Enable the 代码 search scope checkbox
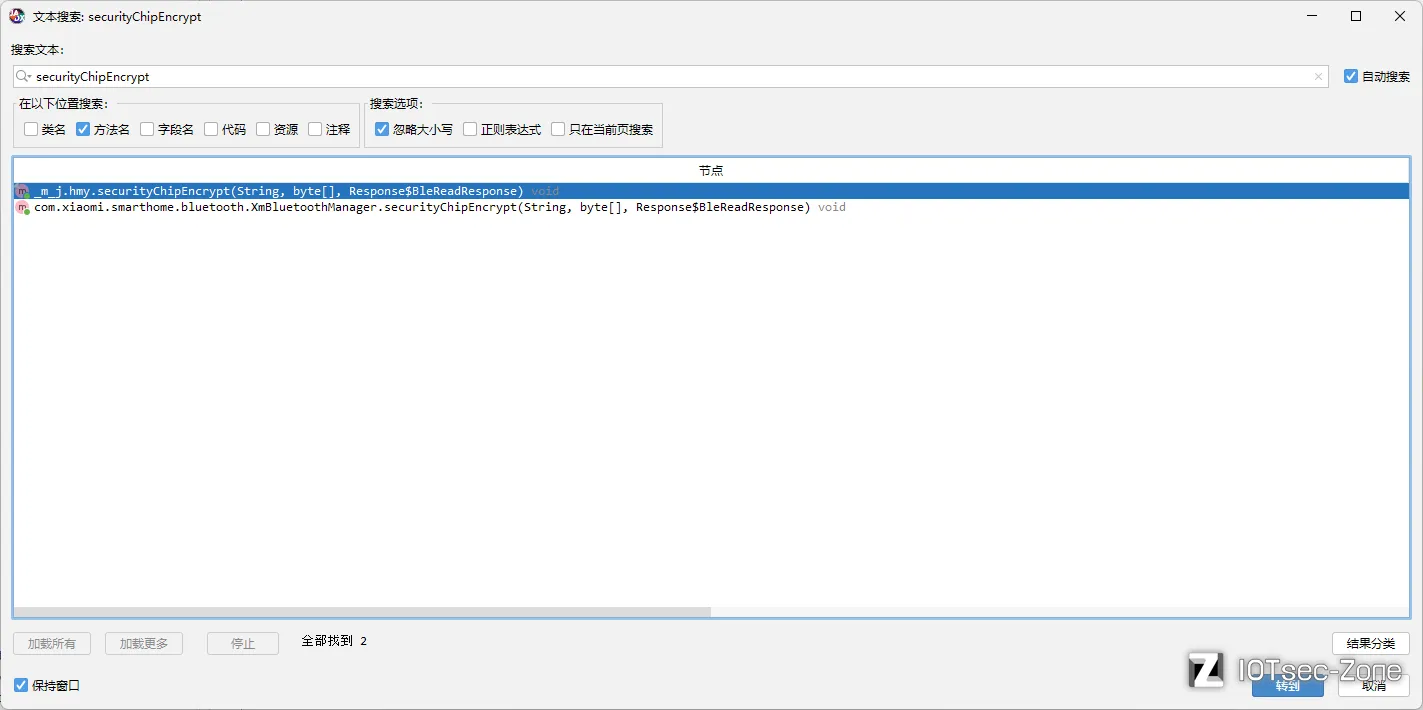The height and width of the screenshot is (710, 1423). (210, 128)
